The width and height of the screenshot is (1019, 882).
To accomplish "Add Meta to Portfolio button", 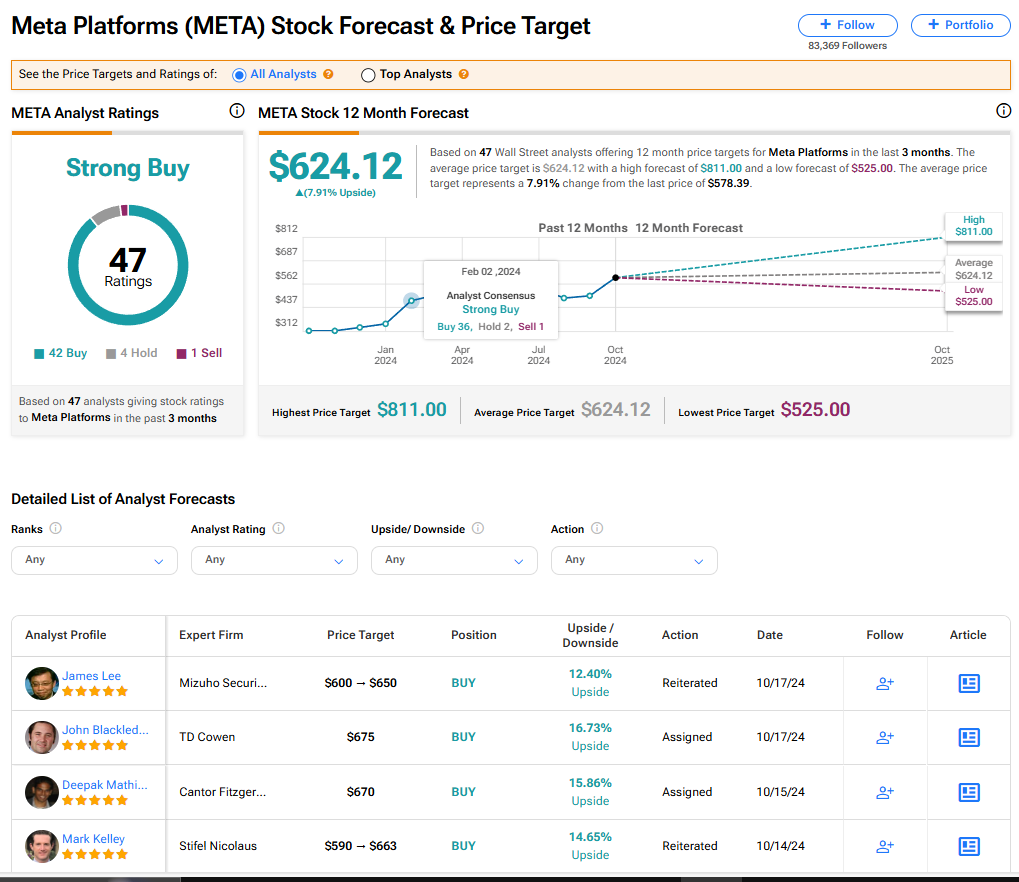I will click(x=960, y=25).
